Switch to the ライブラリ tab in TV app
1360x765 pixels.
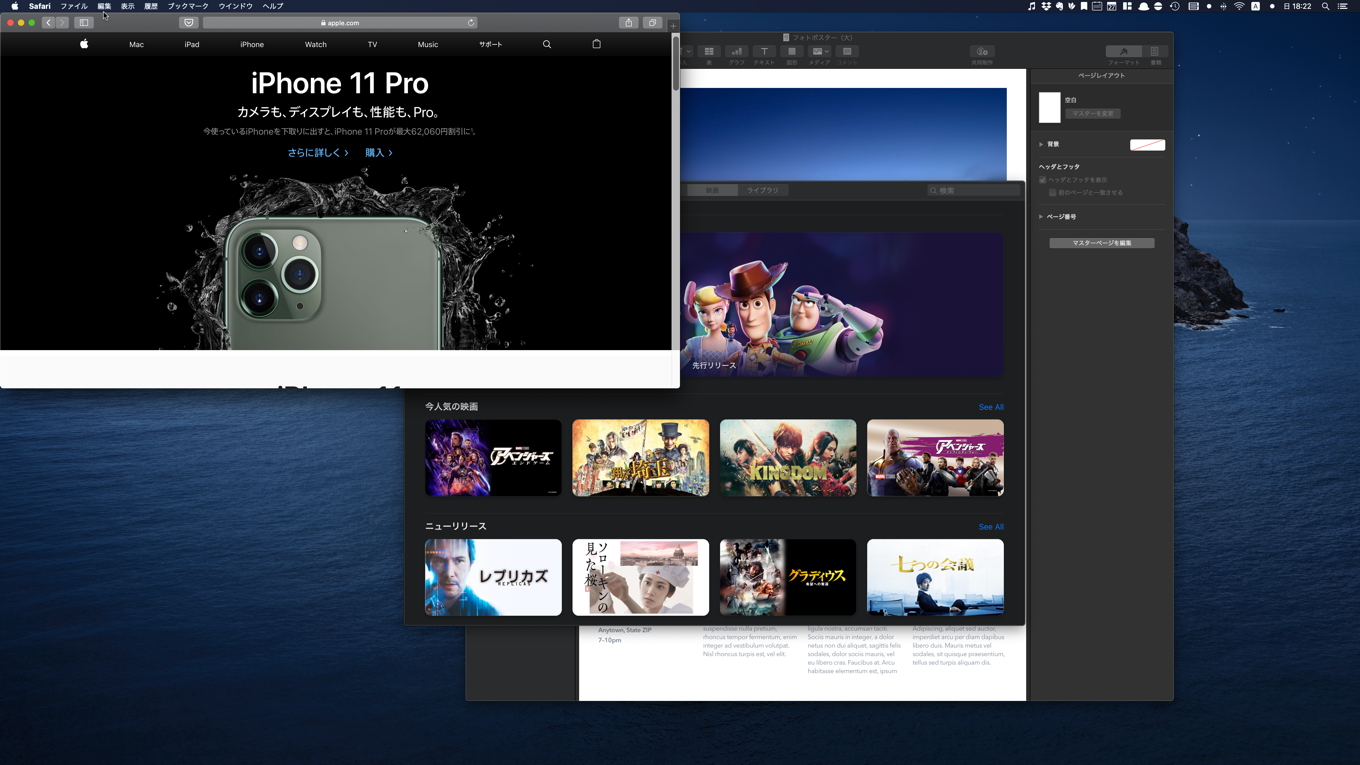763,190
